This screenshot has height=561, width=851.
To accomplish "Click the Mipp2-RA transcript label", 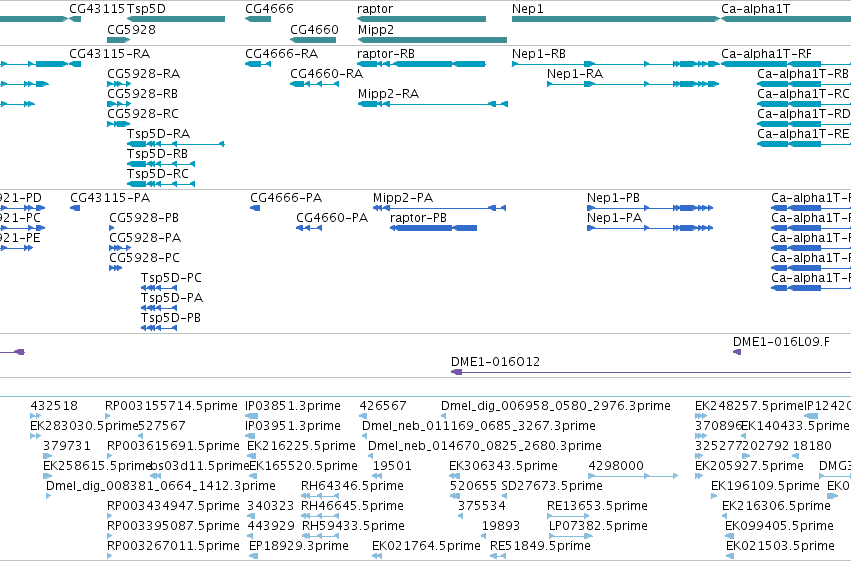I will (389, 94).
